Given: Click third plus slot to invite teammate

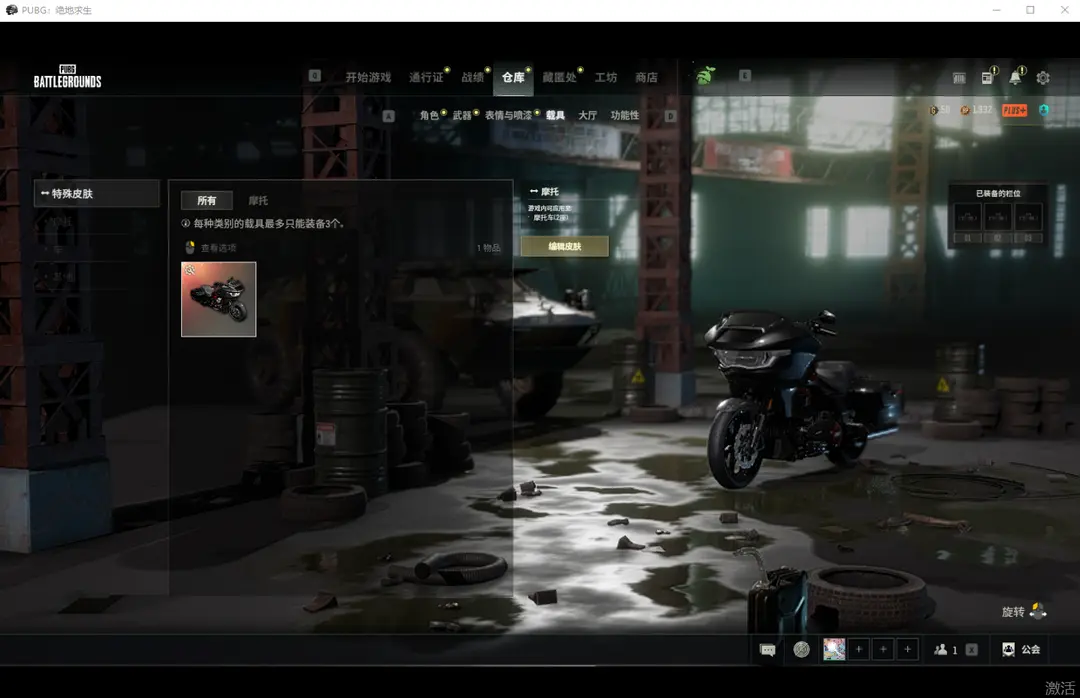Looking at the screenshot, I should click(x=907, y=649).
